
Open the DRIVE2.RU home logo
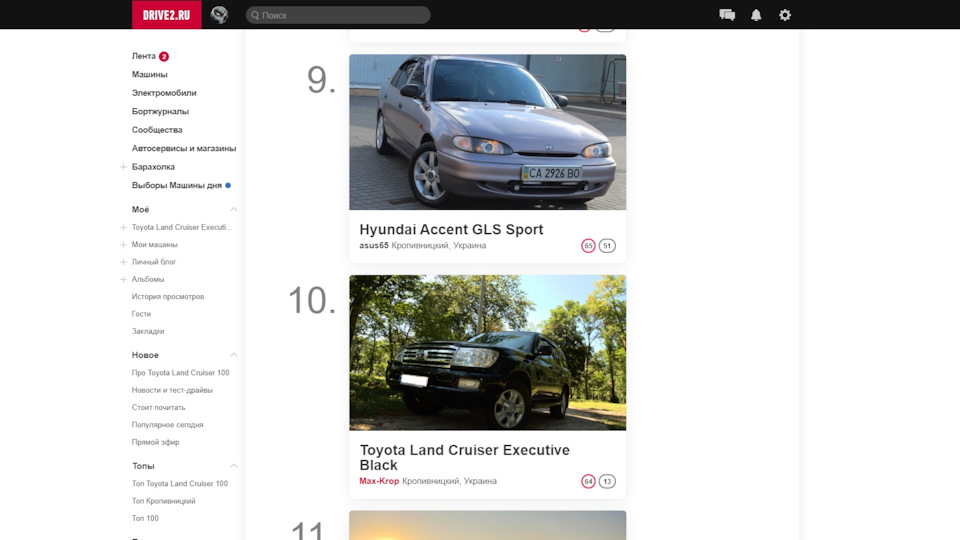(x=167, y=15)
